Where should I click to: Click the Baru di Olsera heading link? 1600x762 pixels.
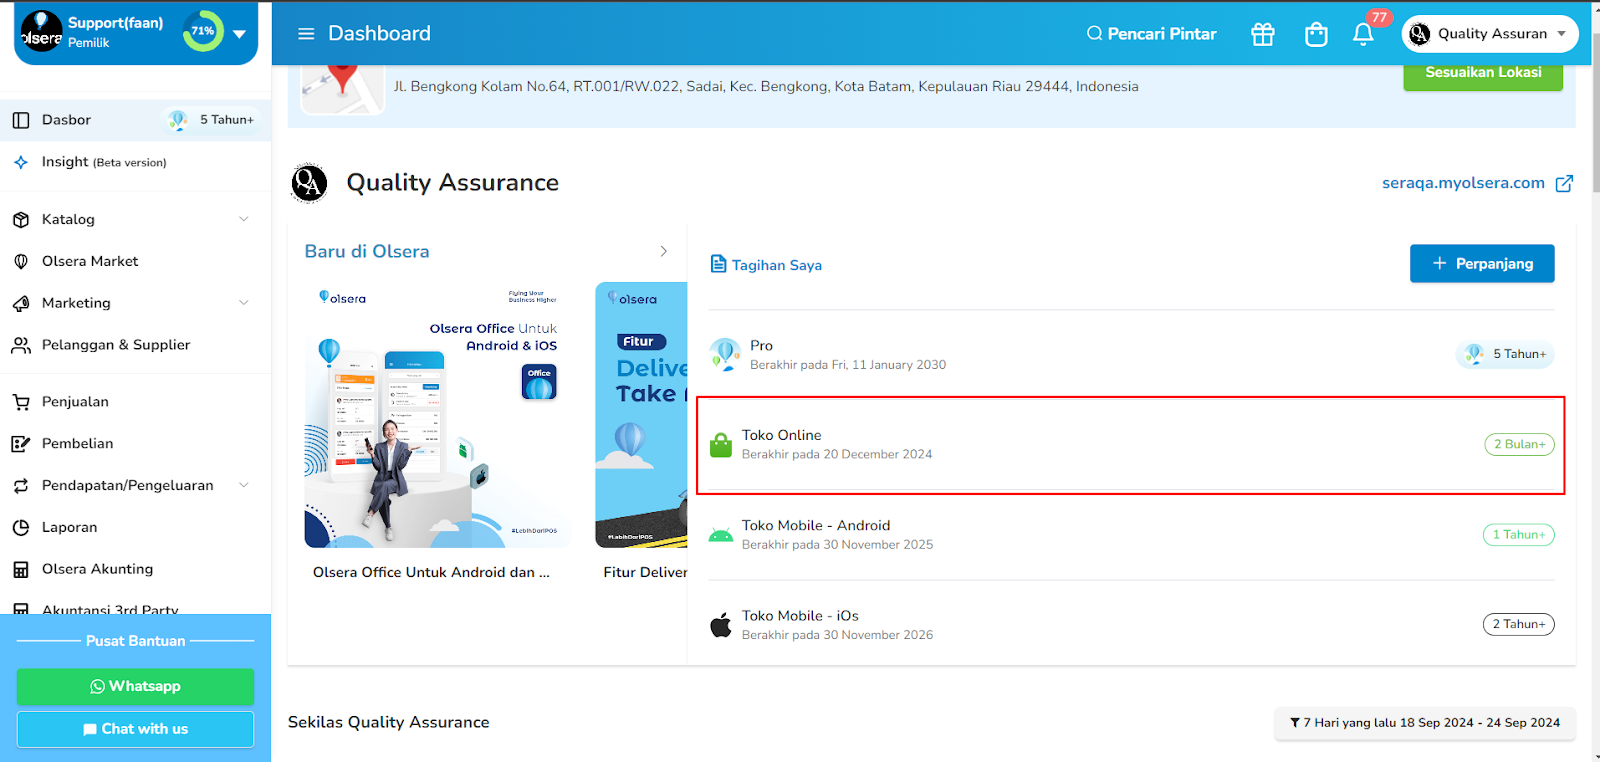[x=367, y=252]
